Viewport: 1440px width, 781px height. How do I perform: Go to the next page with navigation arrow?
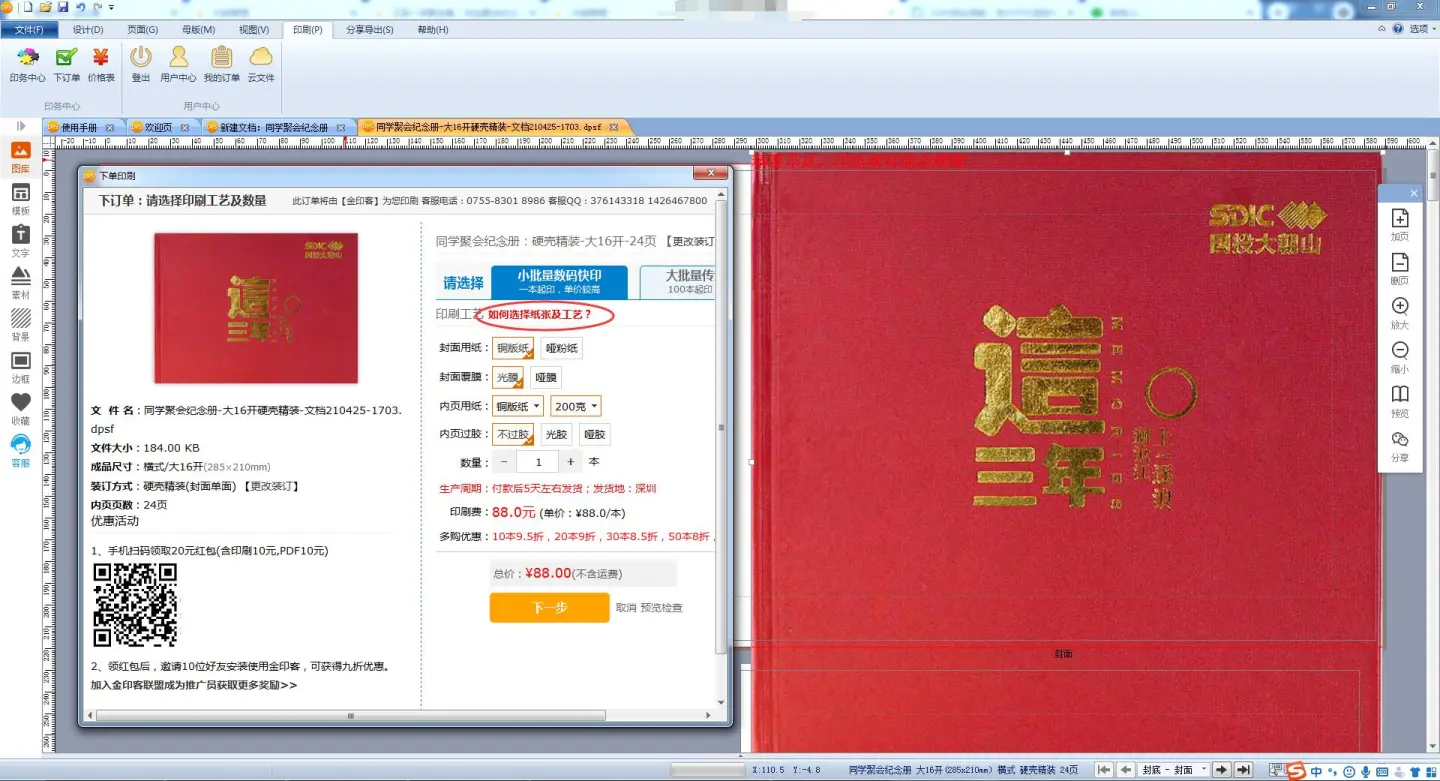(x=1222, y=770)
